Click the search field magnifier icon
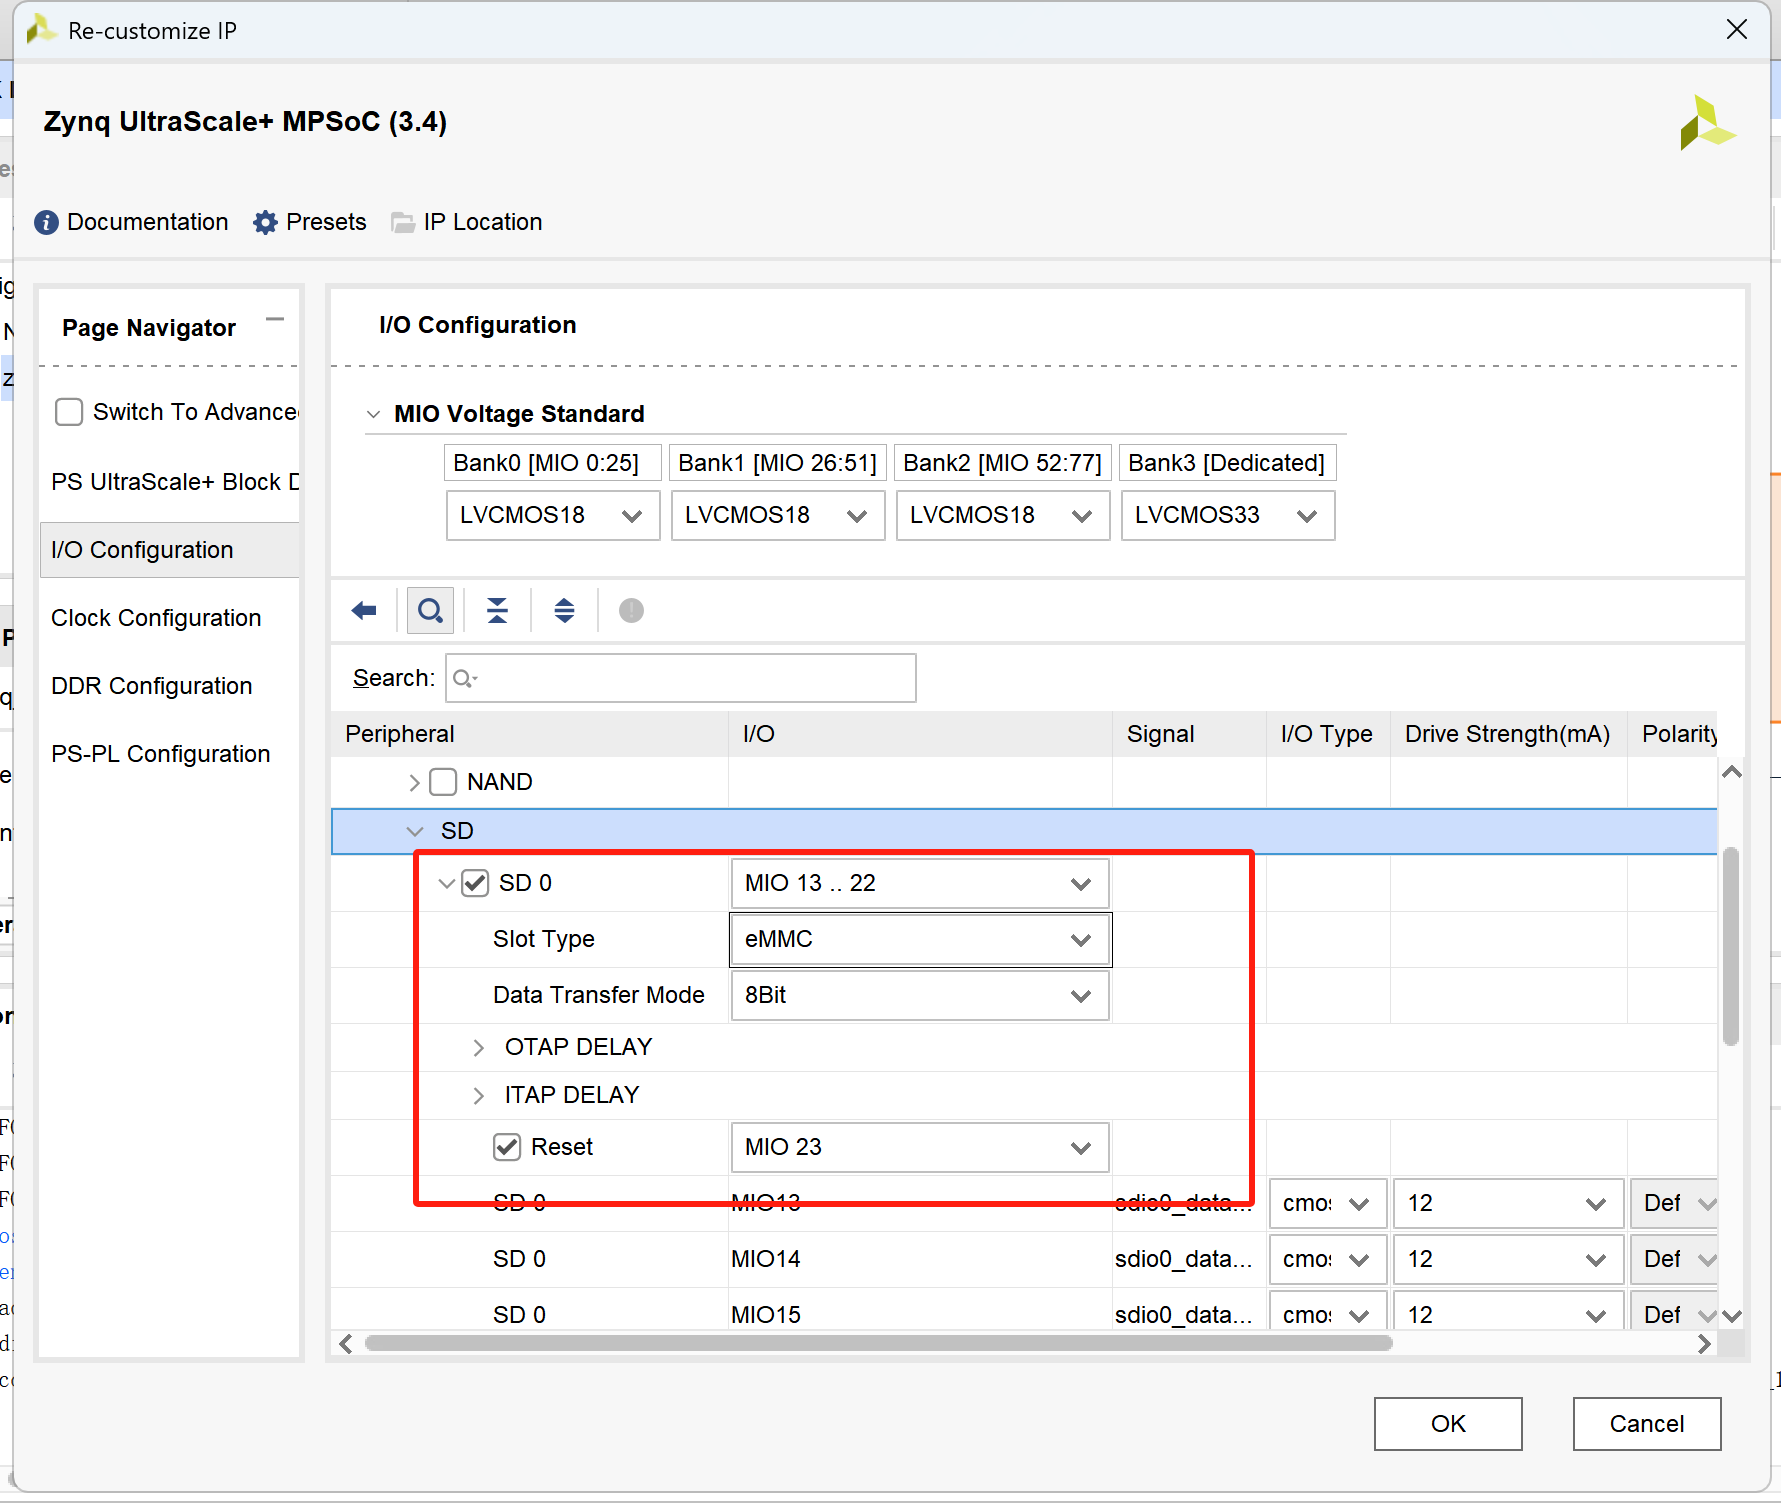Image resolution: width=1781 pixels, height=1503 pixels. pyautogui.click(x=464, y=679)
